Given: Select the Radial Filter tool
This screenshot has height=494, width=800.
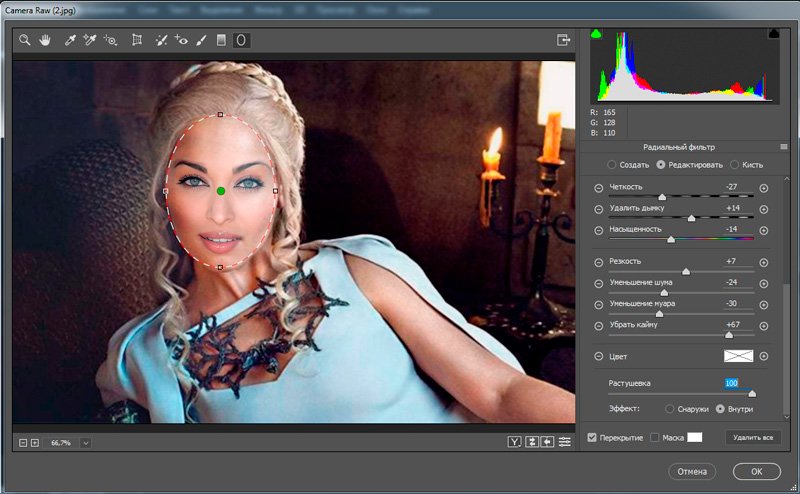Looking at the screenshot, I should pos(241,41).
